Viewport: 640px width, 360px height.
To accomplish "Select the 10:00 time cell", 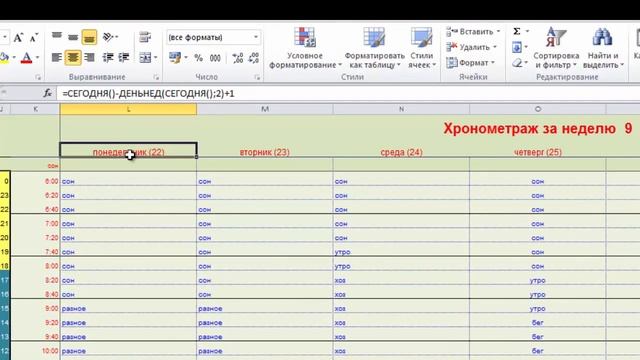I will (x=36, y=351).
